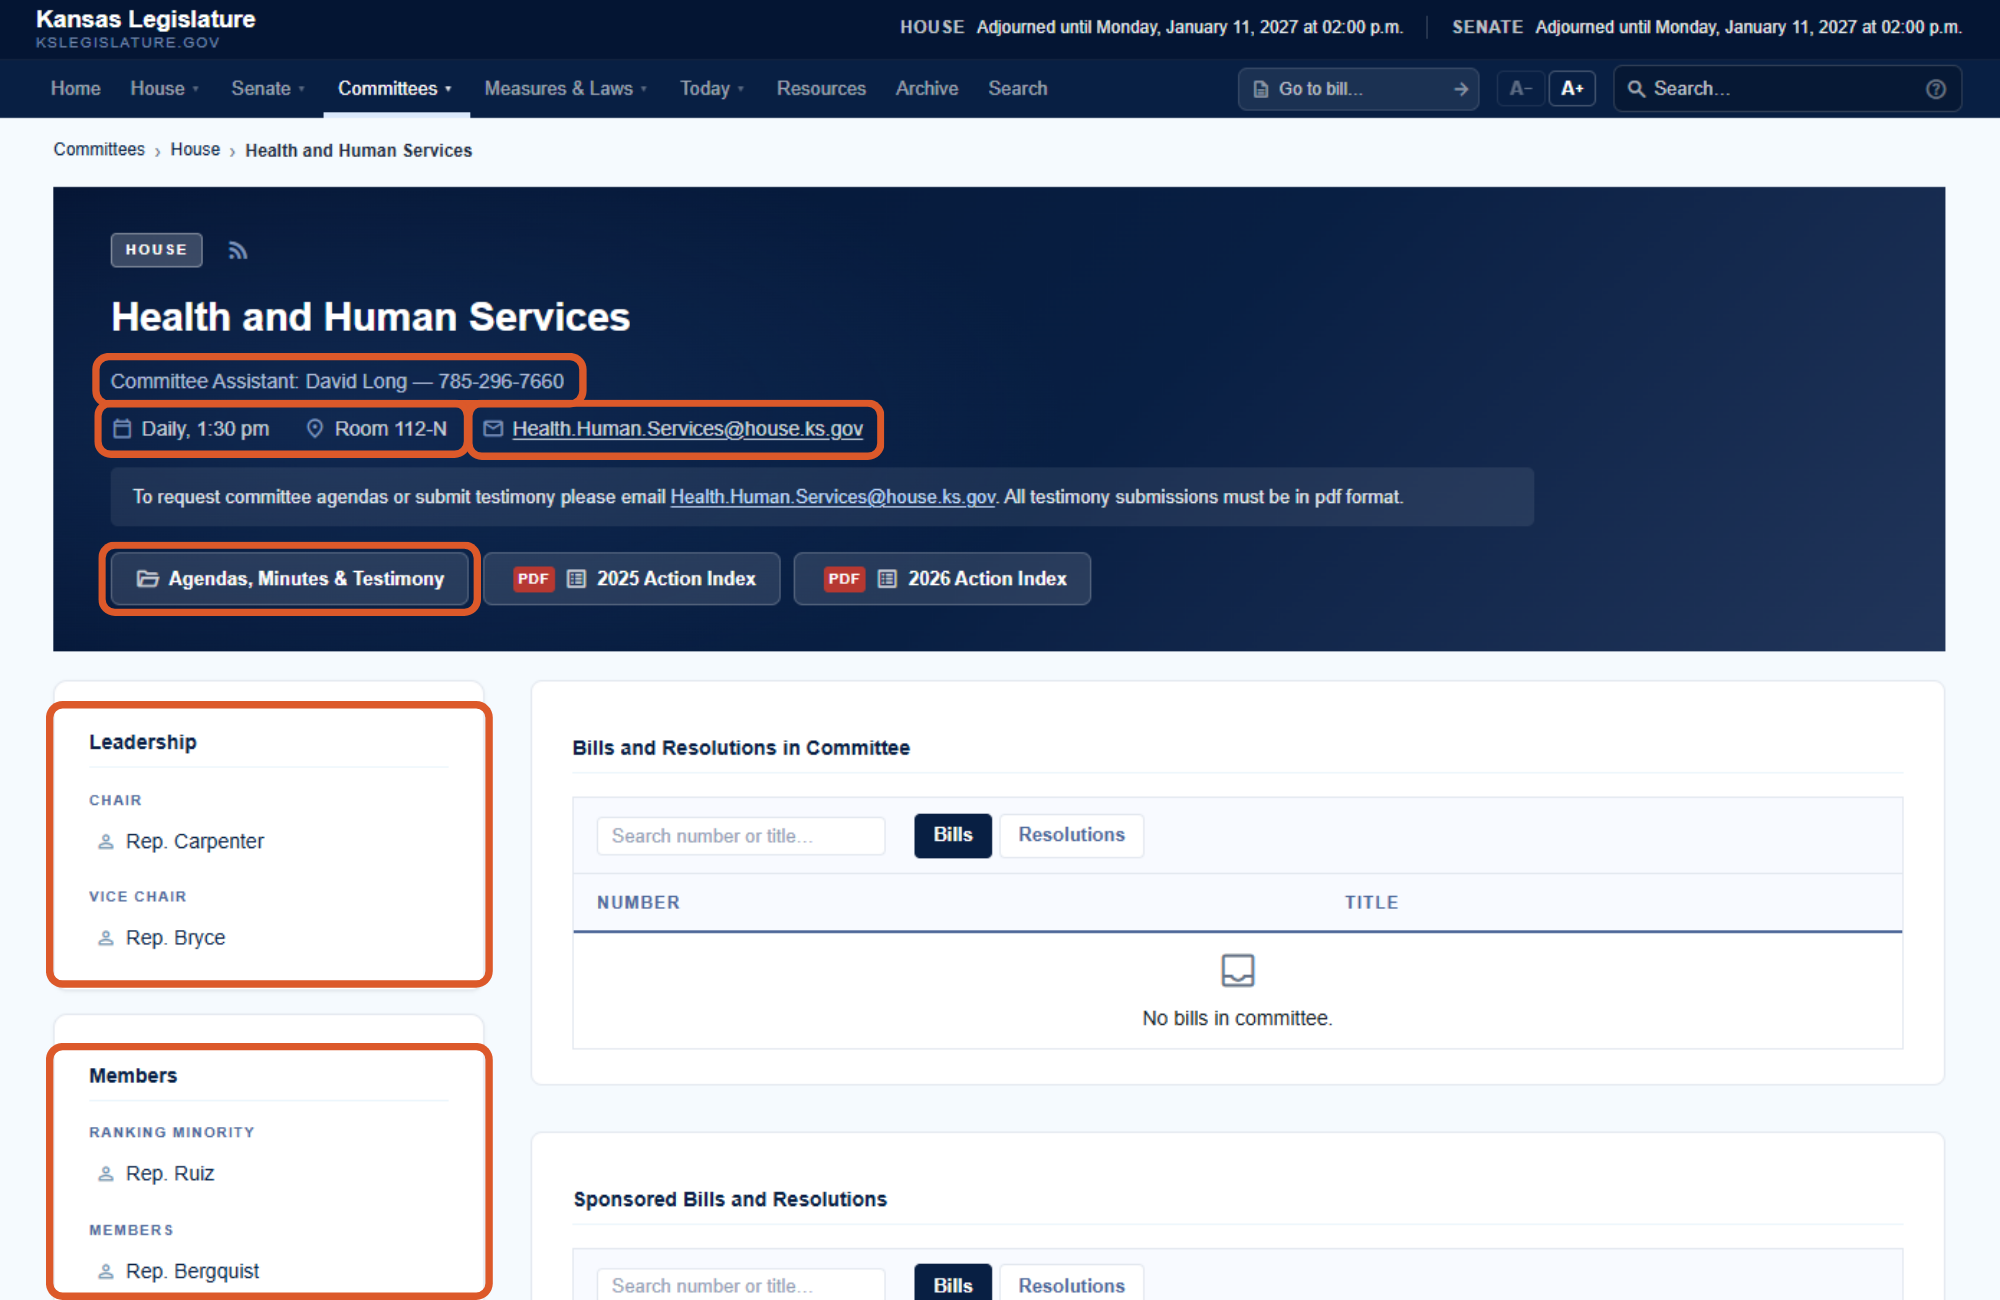2000x1300 pixels.
Task: Open Agendas, Minutes & Testimony button
Action: (x=290, y=579)
